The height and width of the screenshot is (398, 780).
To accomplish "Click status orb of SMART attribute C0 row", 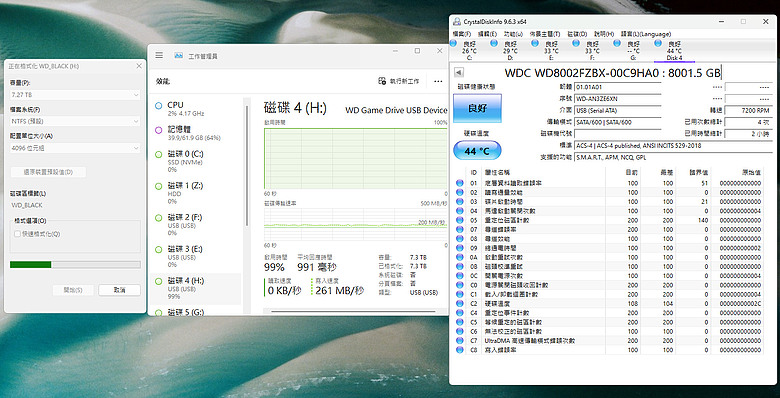I will [x=460, y=285].
